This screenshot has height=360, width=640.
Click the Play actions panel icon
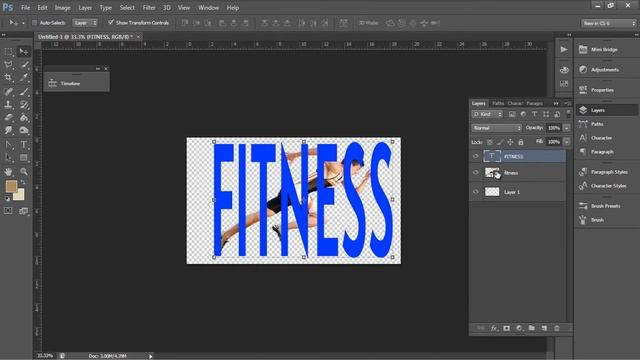tap(564, 49)
